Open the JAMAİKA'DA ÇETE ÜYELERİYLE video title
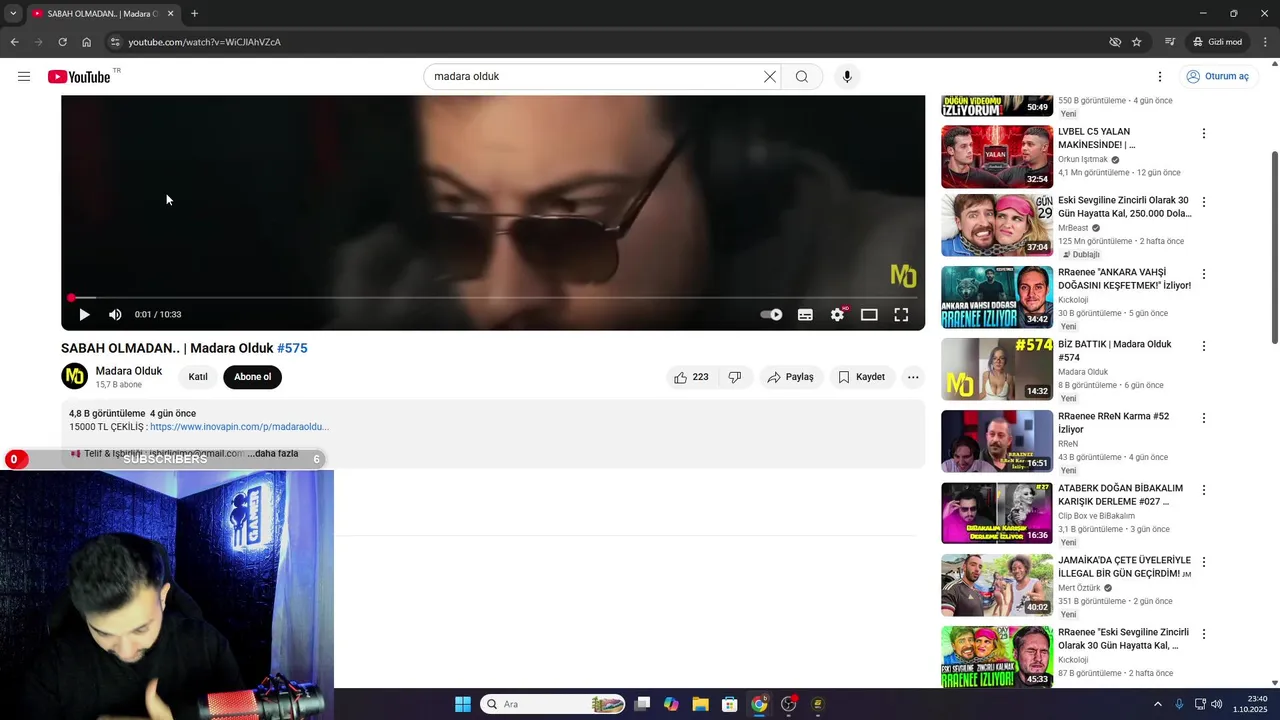This screenshot has width=1280, height=720. point(1125,567)
